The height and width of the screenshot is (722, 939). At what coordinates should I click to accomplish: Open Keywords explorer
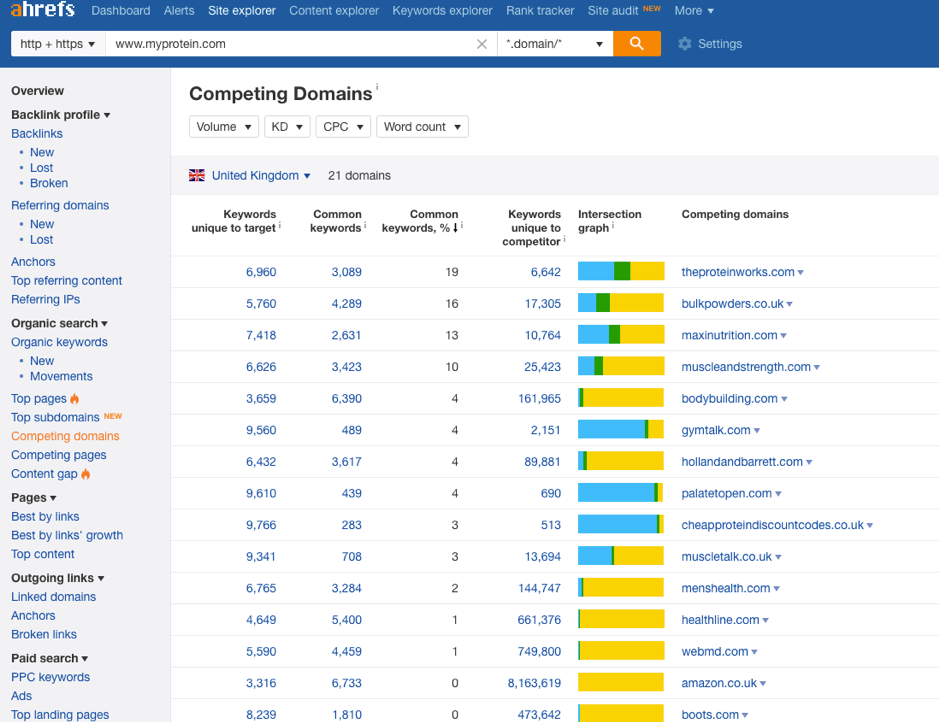(443, 11)
